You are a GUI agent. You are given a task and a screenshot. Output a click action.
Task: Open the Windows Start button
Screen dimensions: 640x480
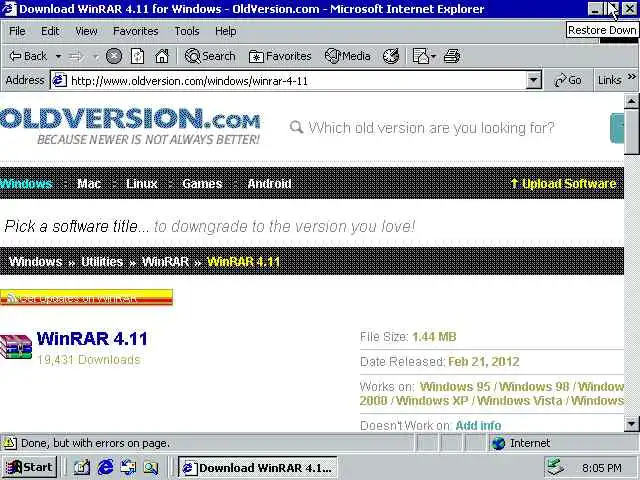click(29, 467)
